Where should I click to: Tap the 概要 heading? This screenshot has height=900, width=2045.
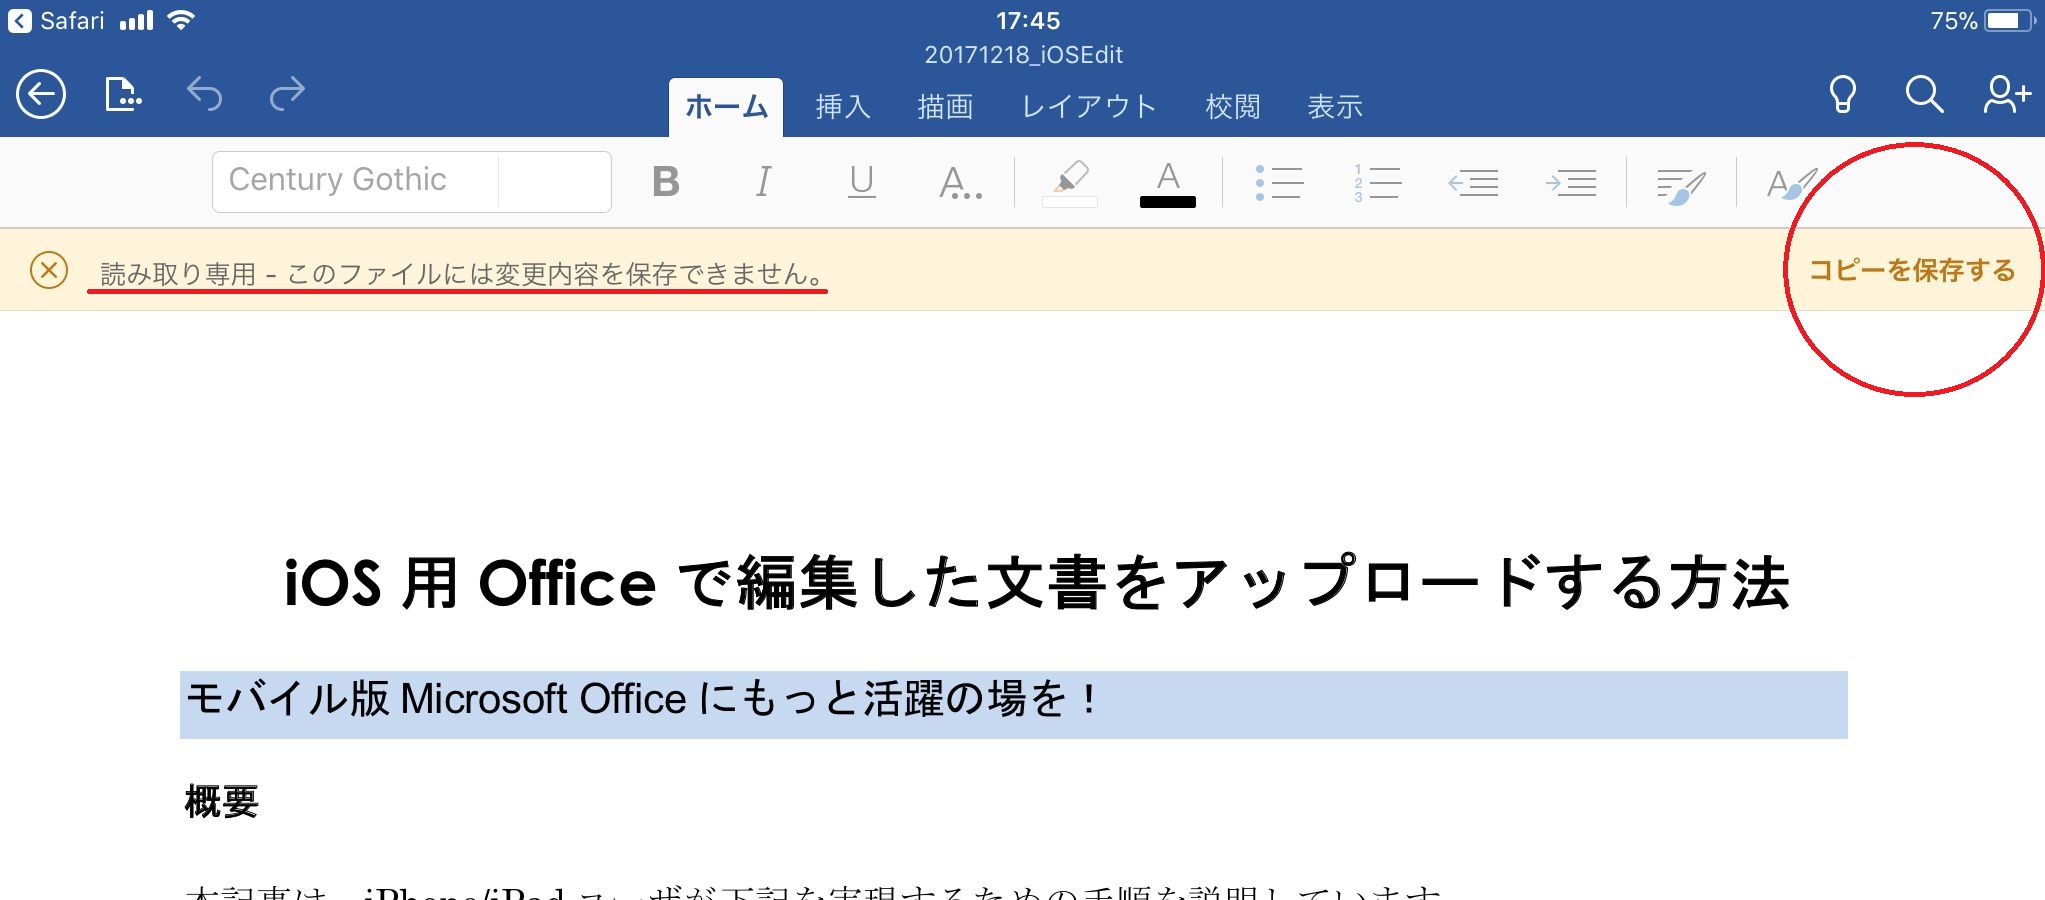(222, 802)
